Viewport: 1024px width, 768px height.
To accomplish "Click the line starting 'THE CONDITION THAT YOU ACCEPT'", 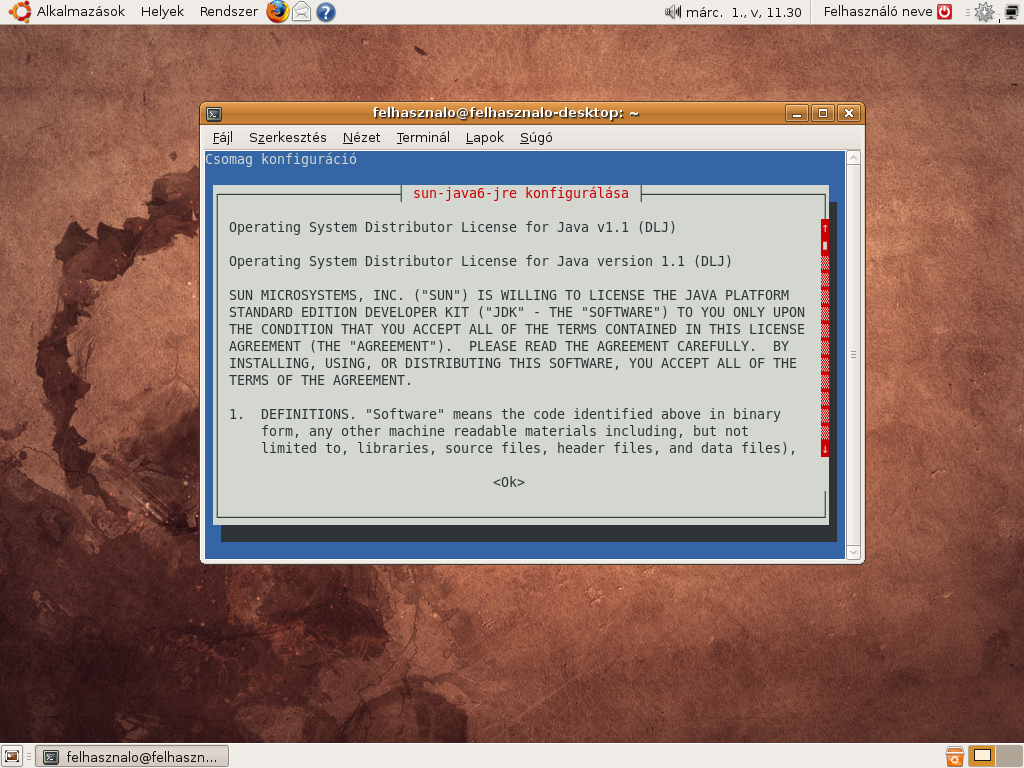I will [517, 329].
